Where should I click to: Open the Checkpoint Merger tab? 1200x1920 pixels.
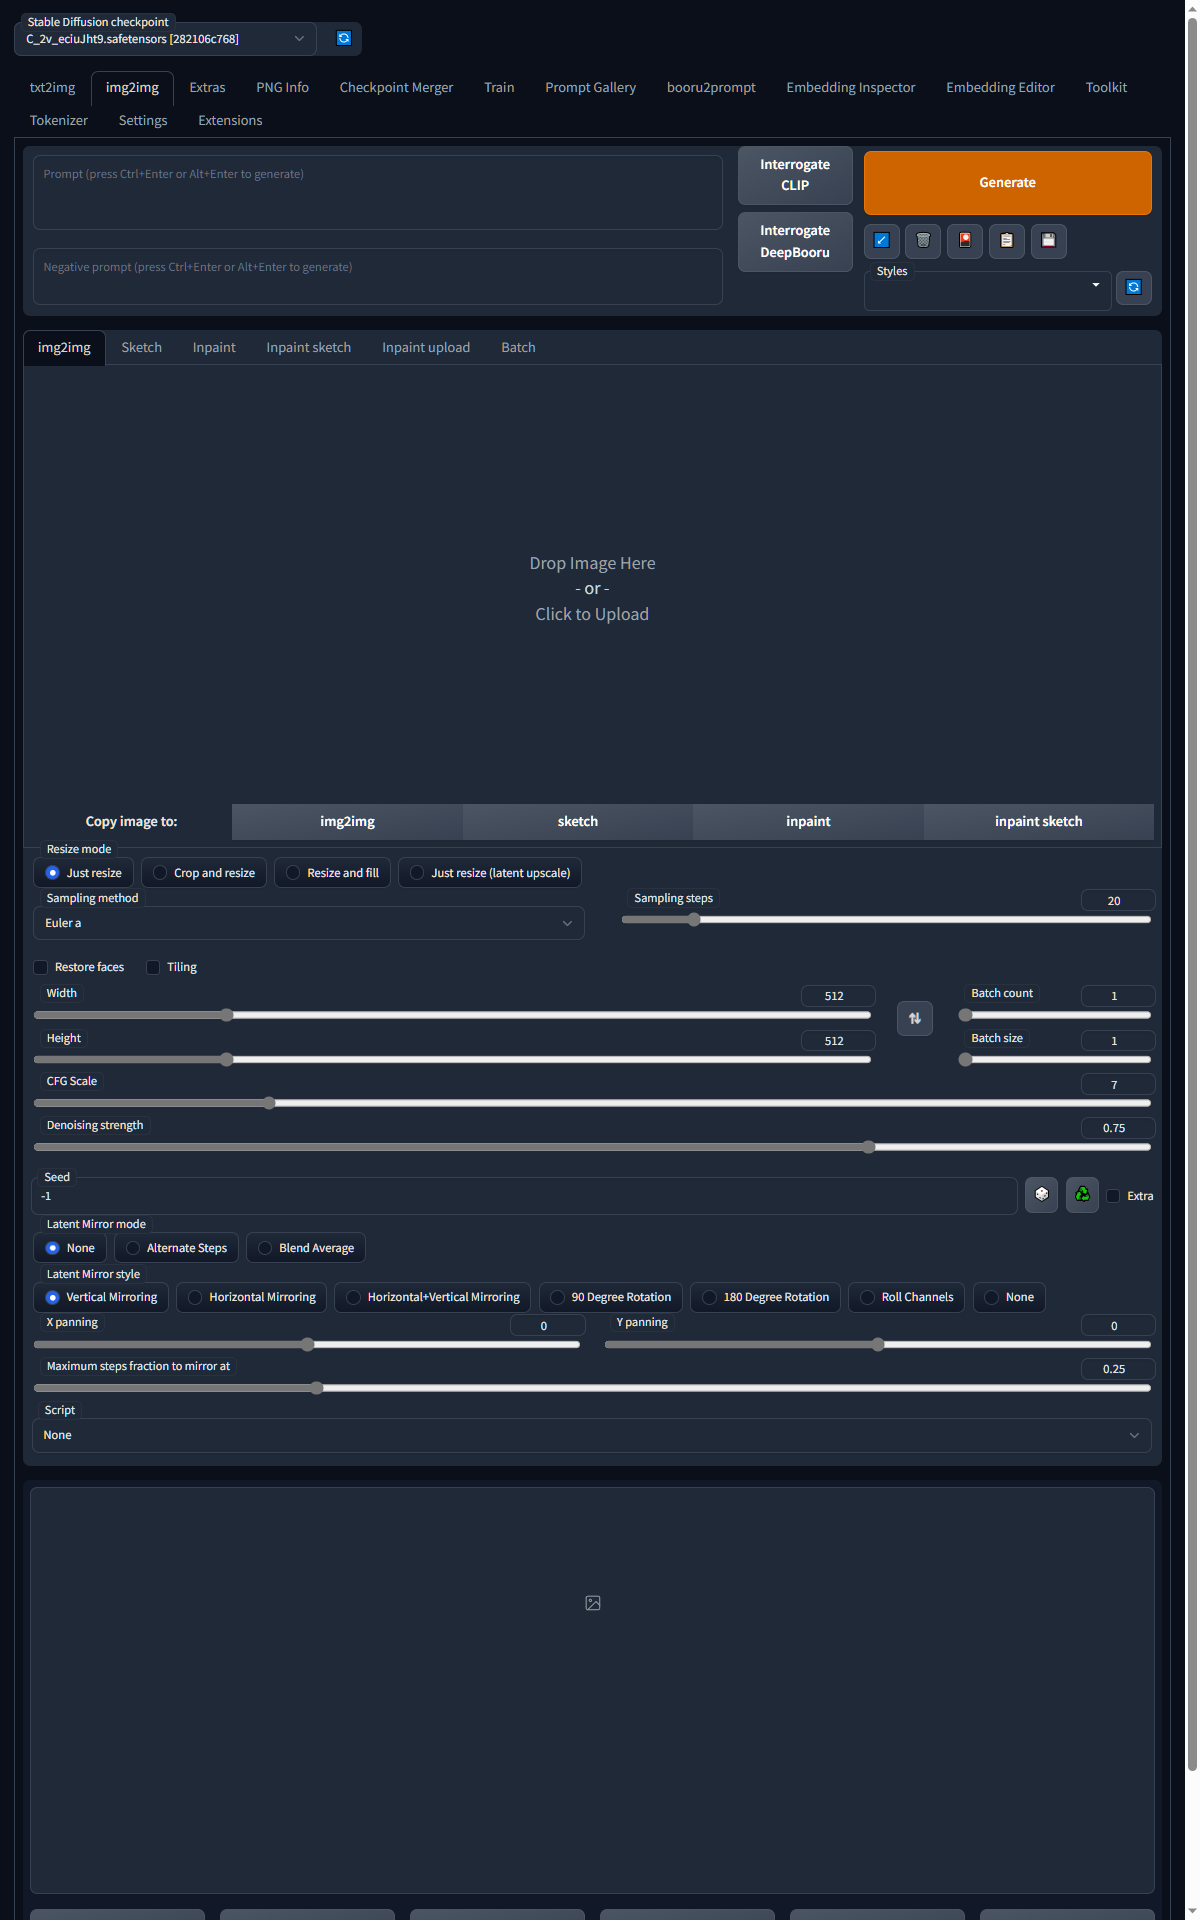[396, 87]
